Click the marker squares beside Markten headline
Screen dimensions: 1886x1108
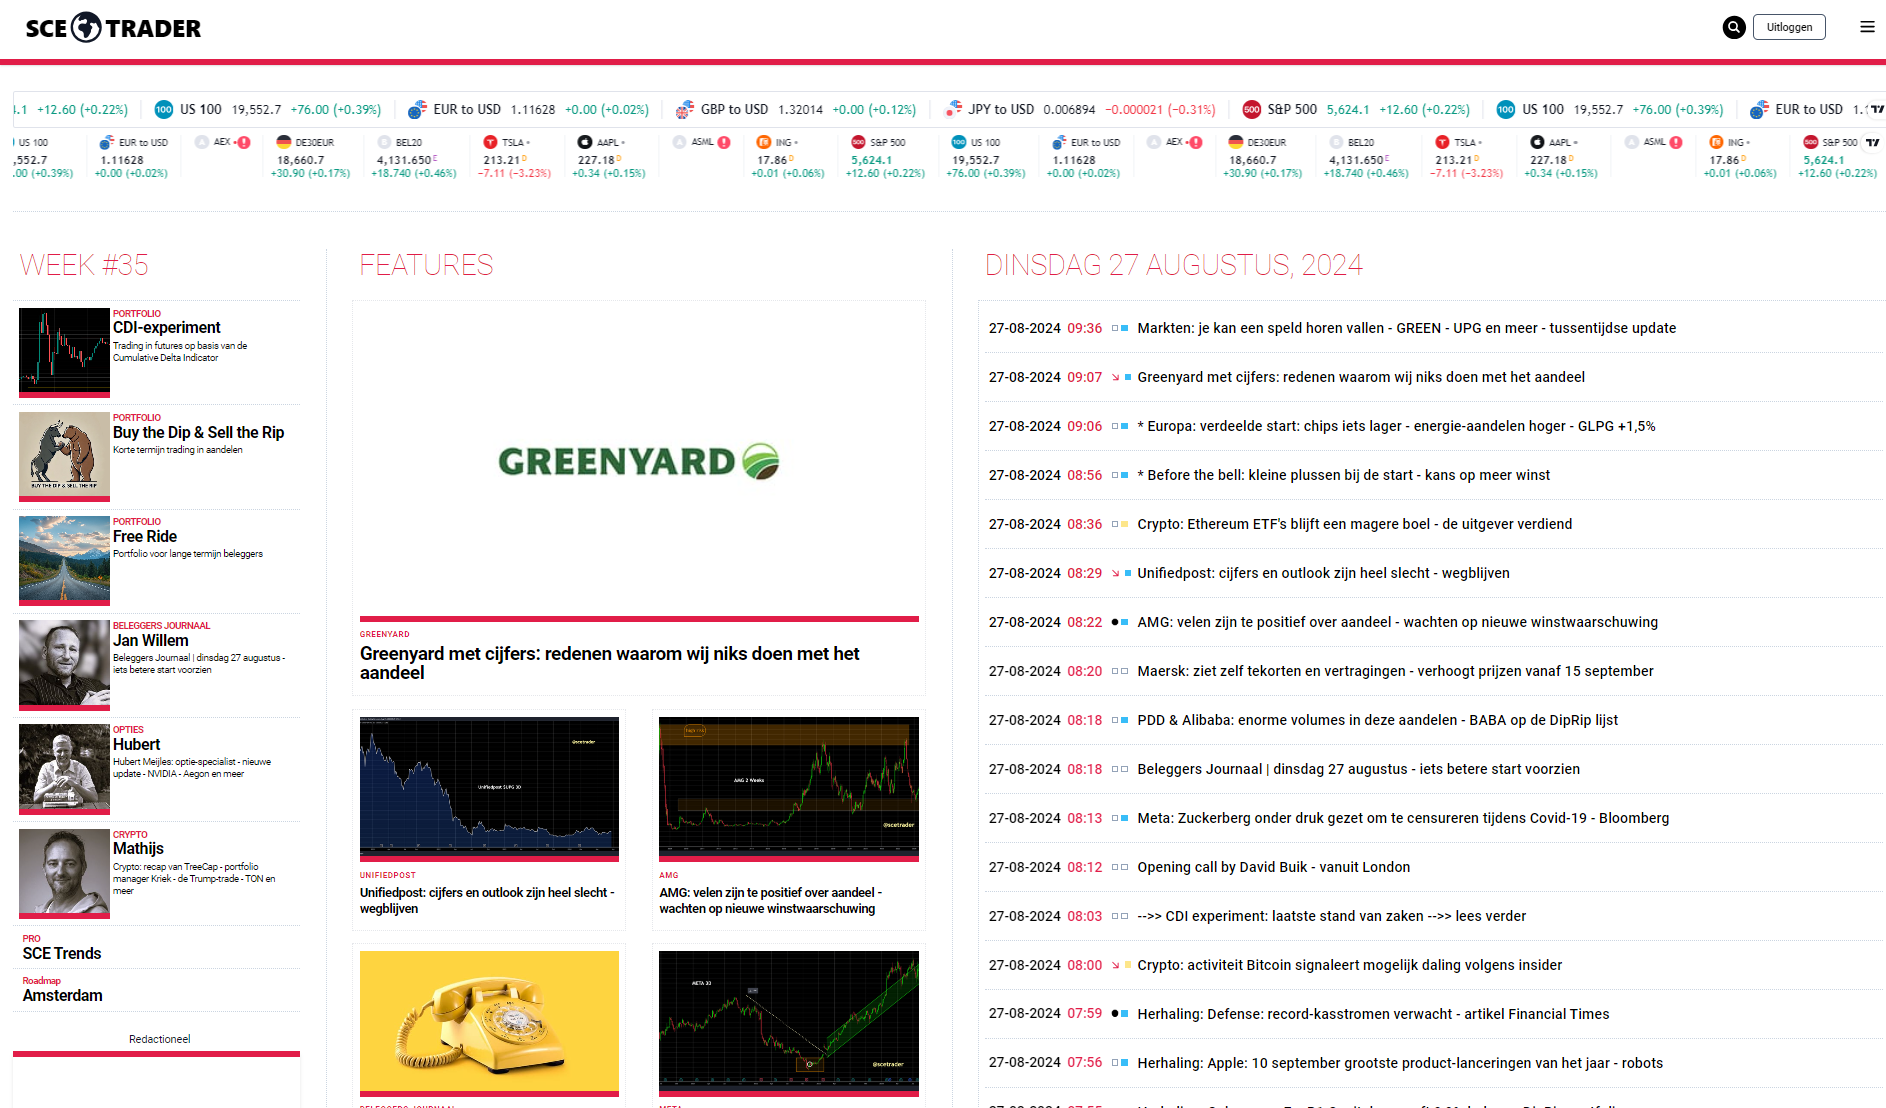point(1120,328)
